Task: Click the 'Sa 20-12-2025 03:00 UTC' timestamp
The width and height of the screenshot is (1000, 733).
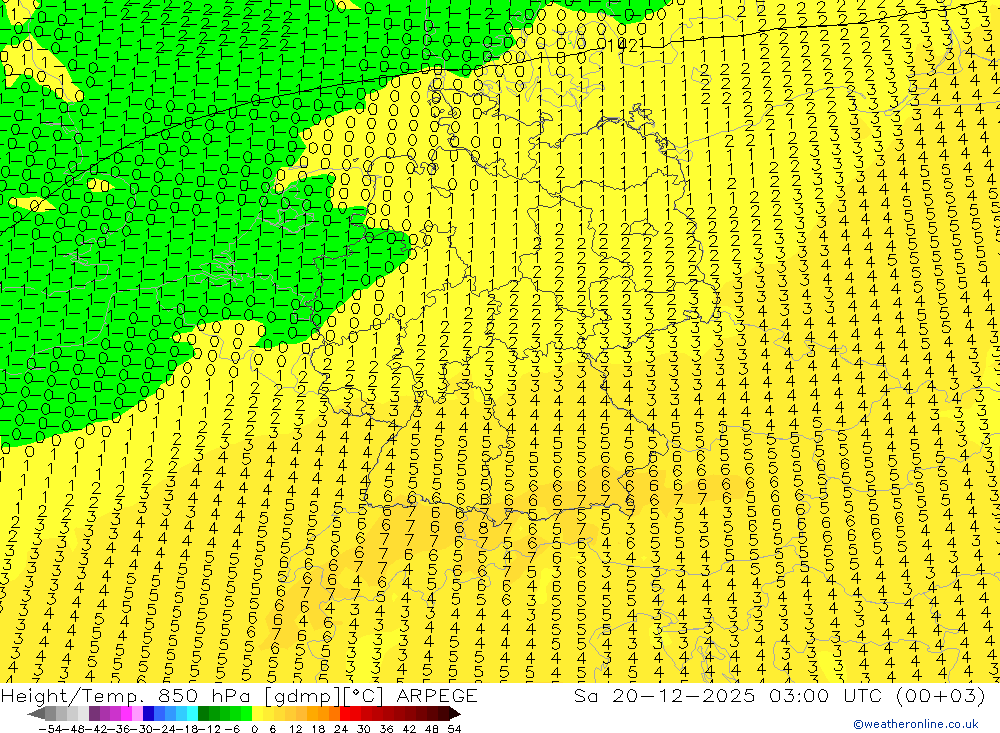Action: click(x=728, y=695)
